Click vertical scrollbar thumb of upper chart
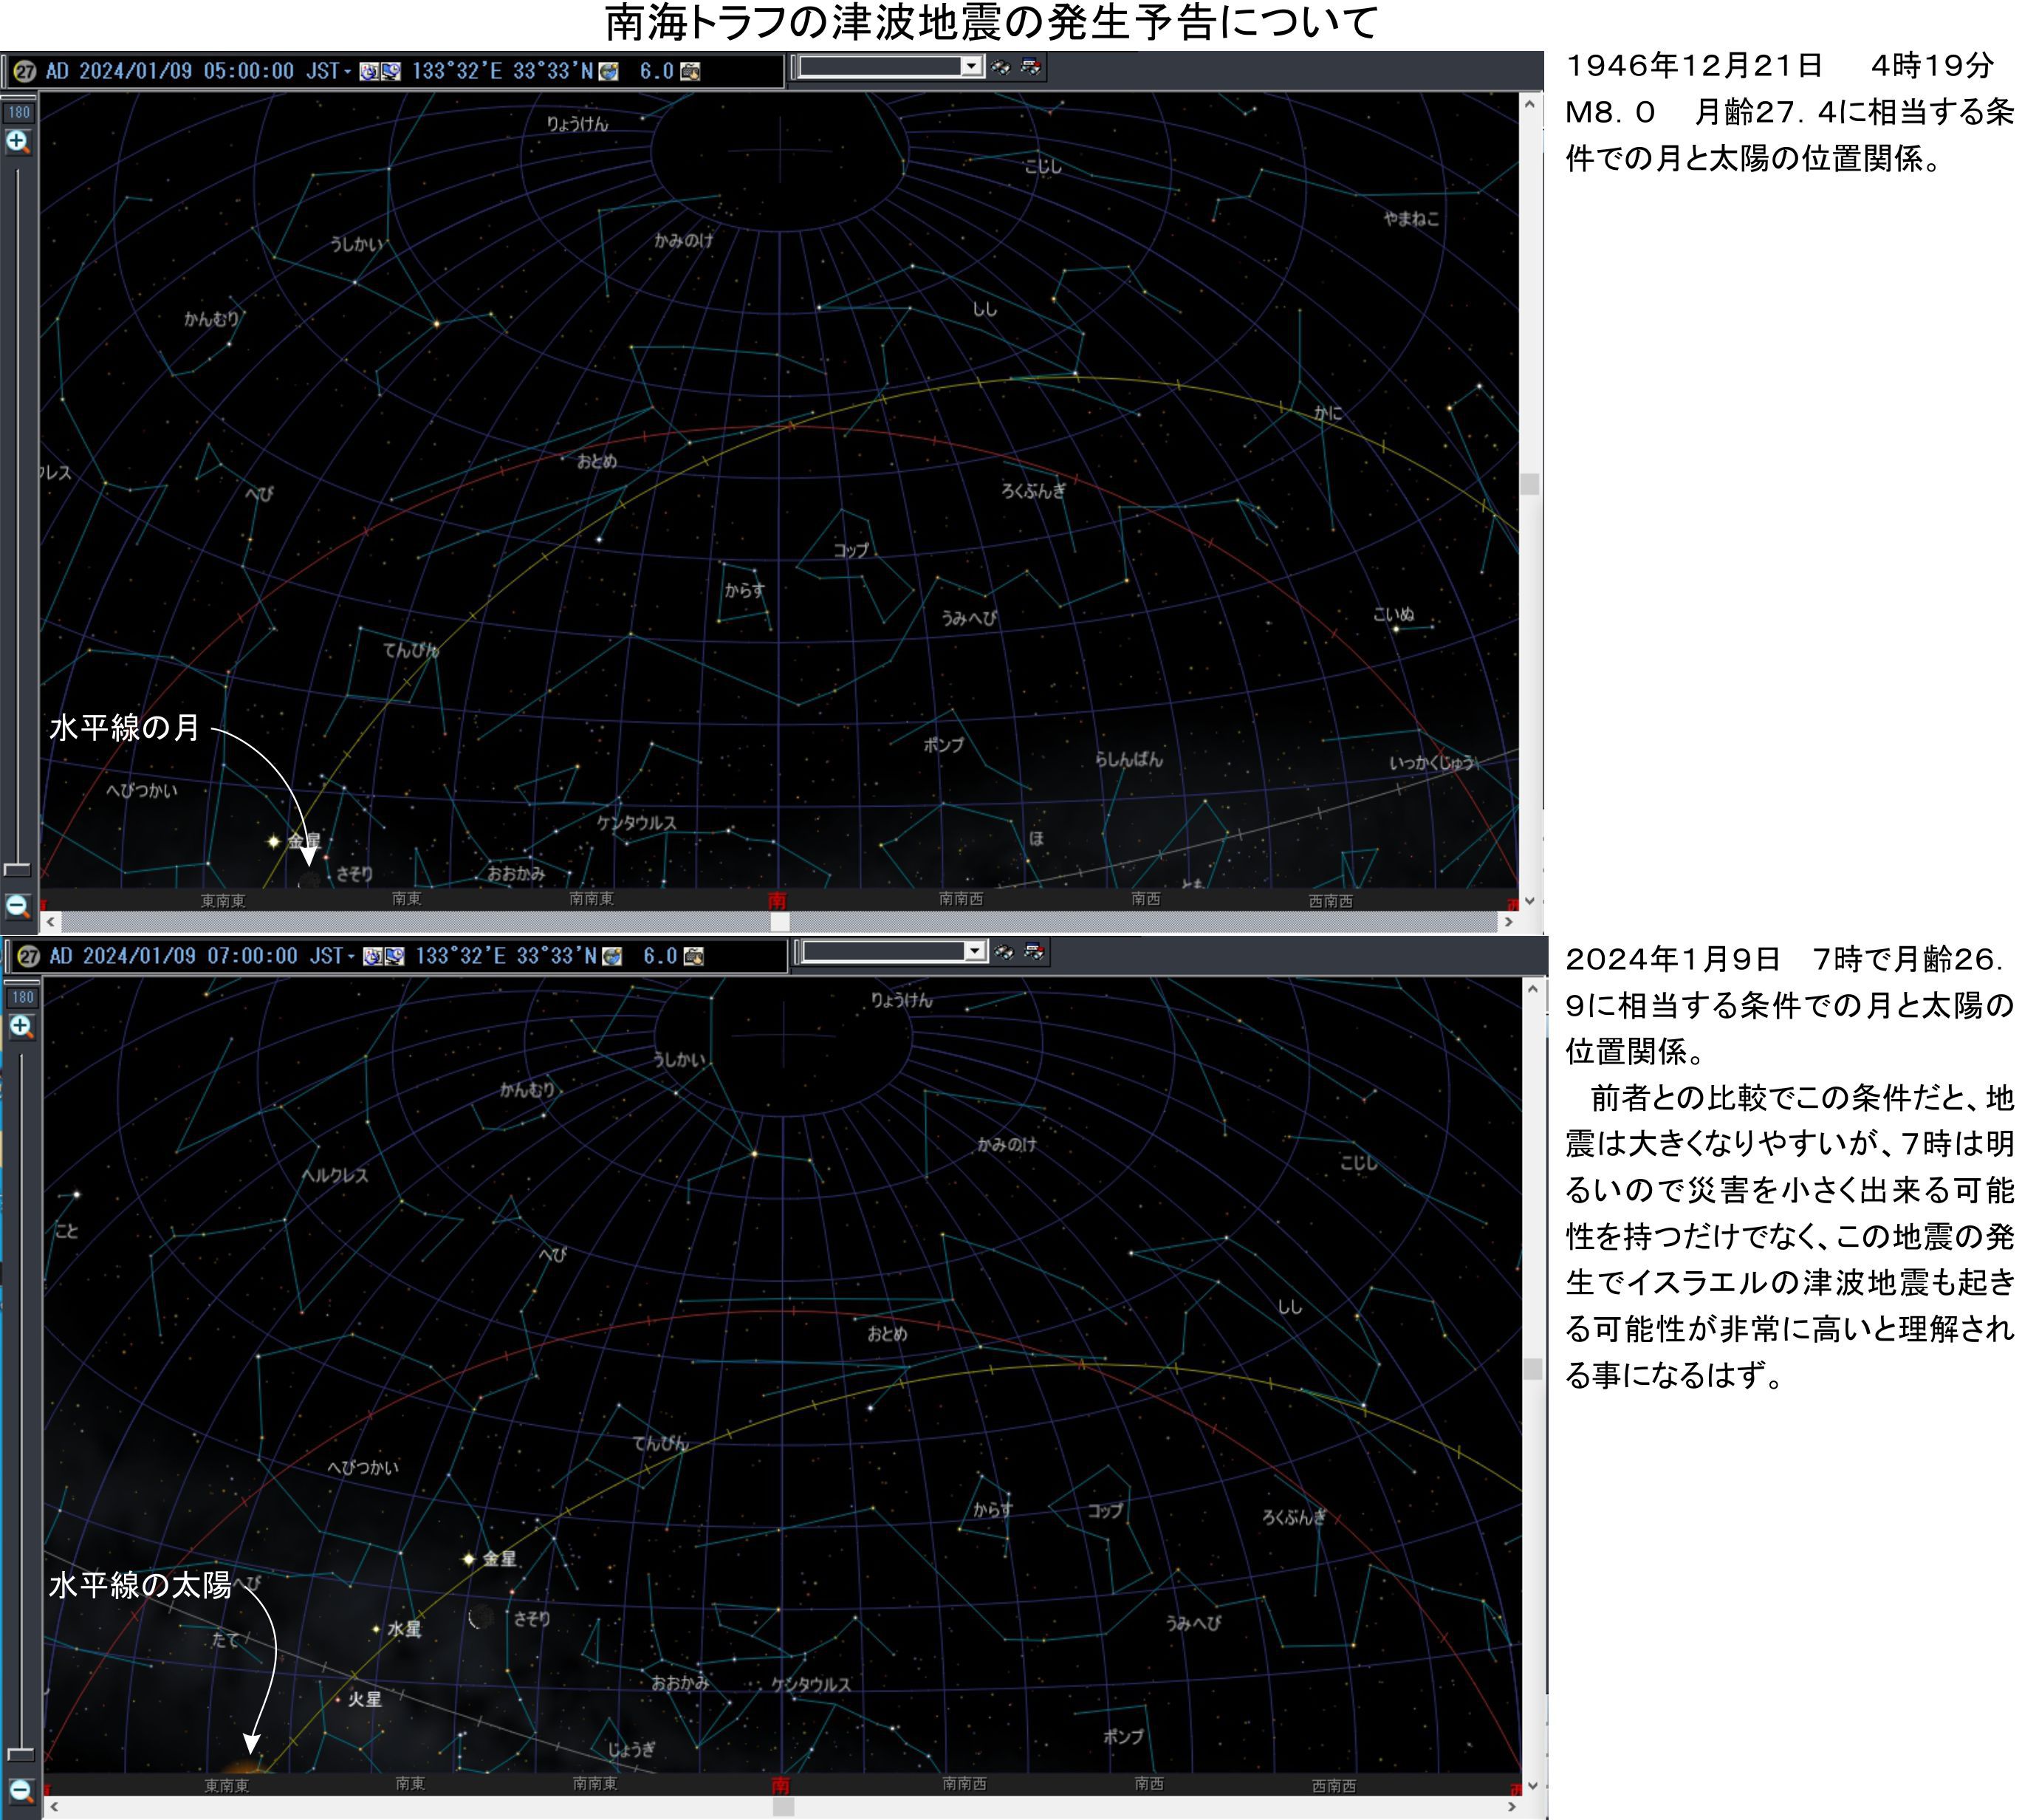The image size is (2022, 1820). (1529, 484)
